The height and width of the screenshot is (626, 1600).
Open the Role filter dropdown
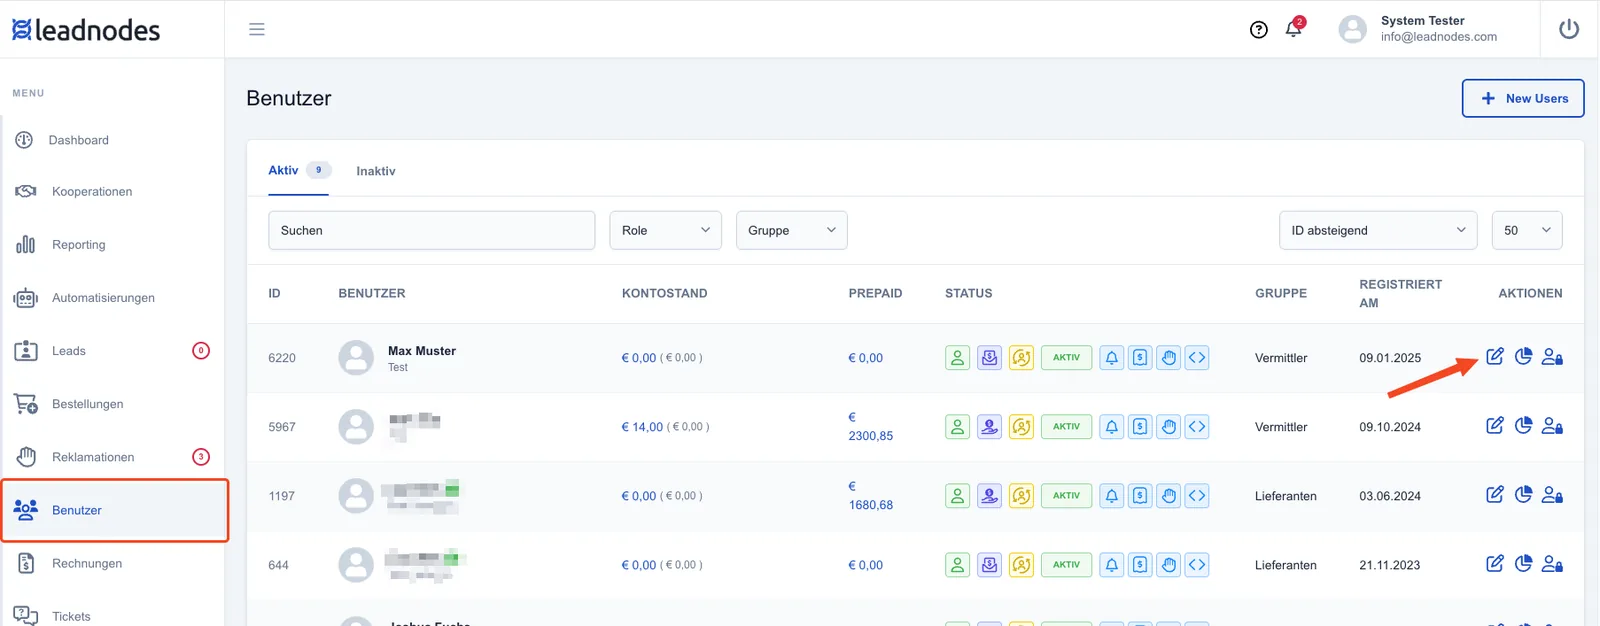pos(665,230)
